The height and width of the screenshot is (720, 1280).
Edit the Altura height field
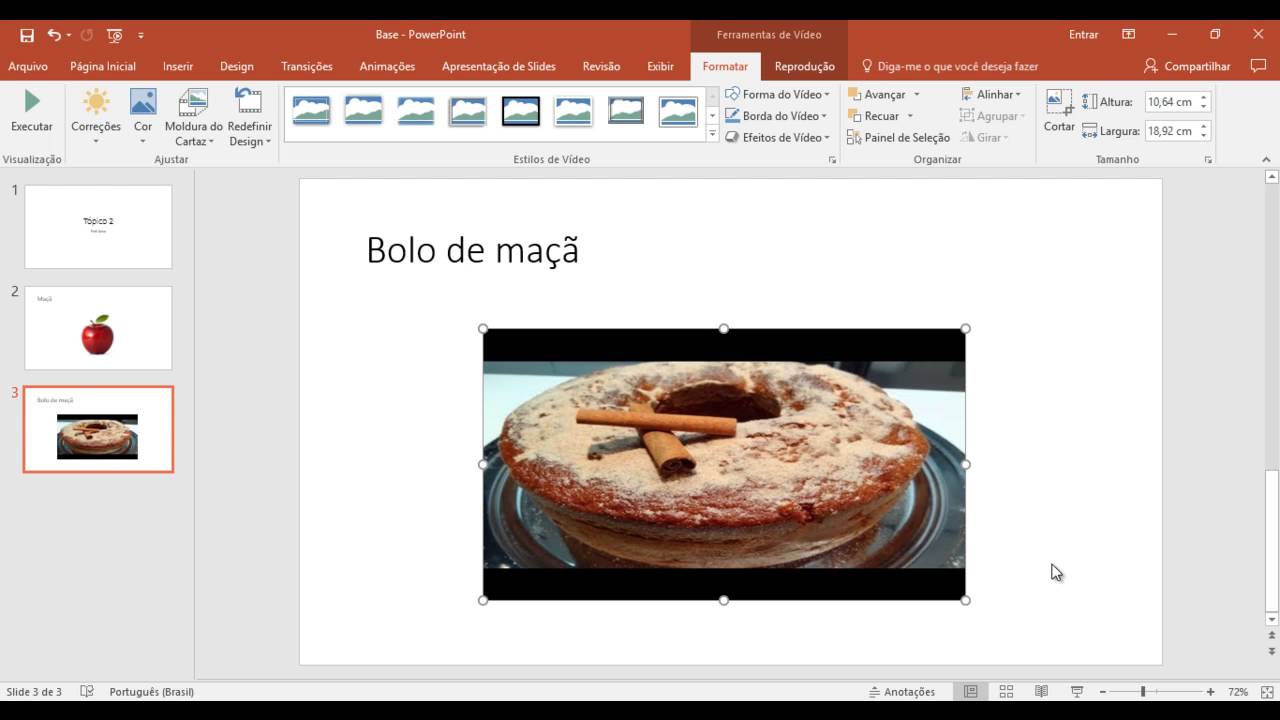pyautogui.click(x=1170, y=102)
